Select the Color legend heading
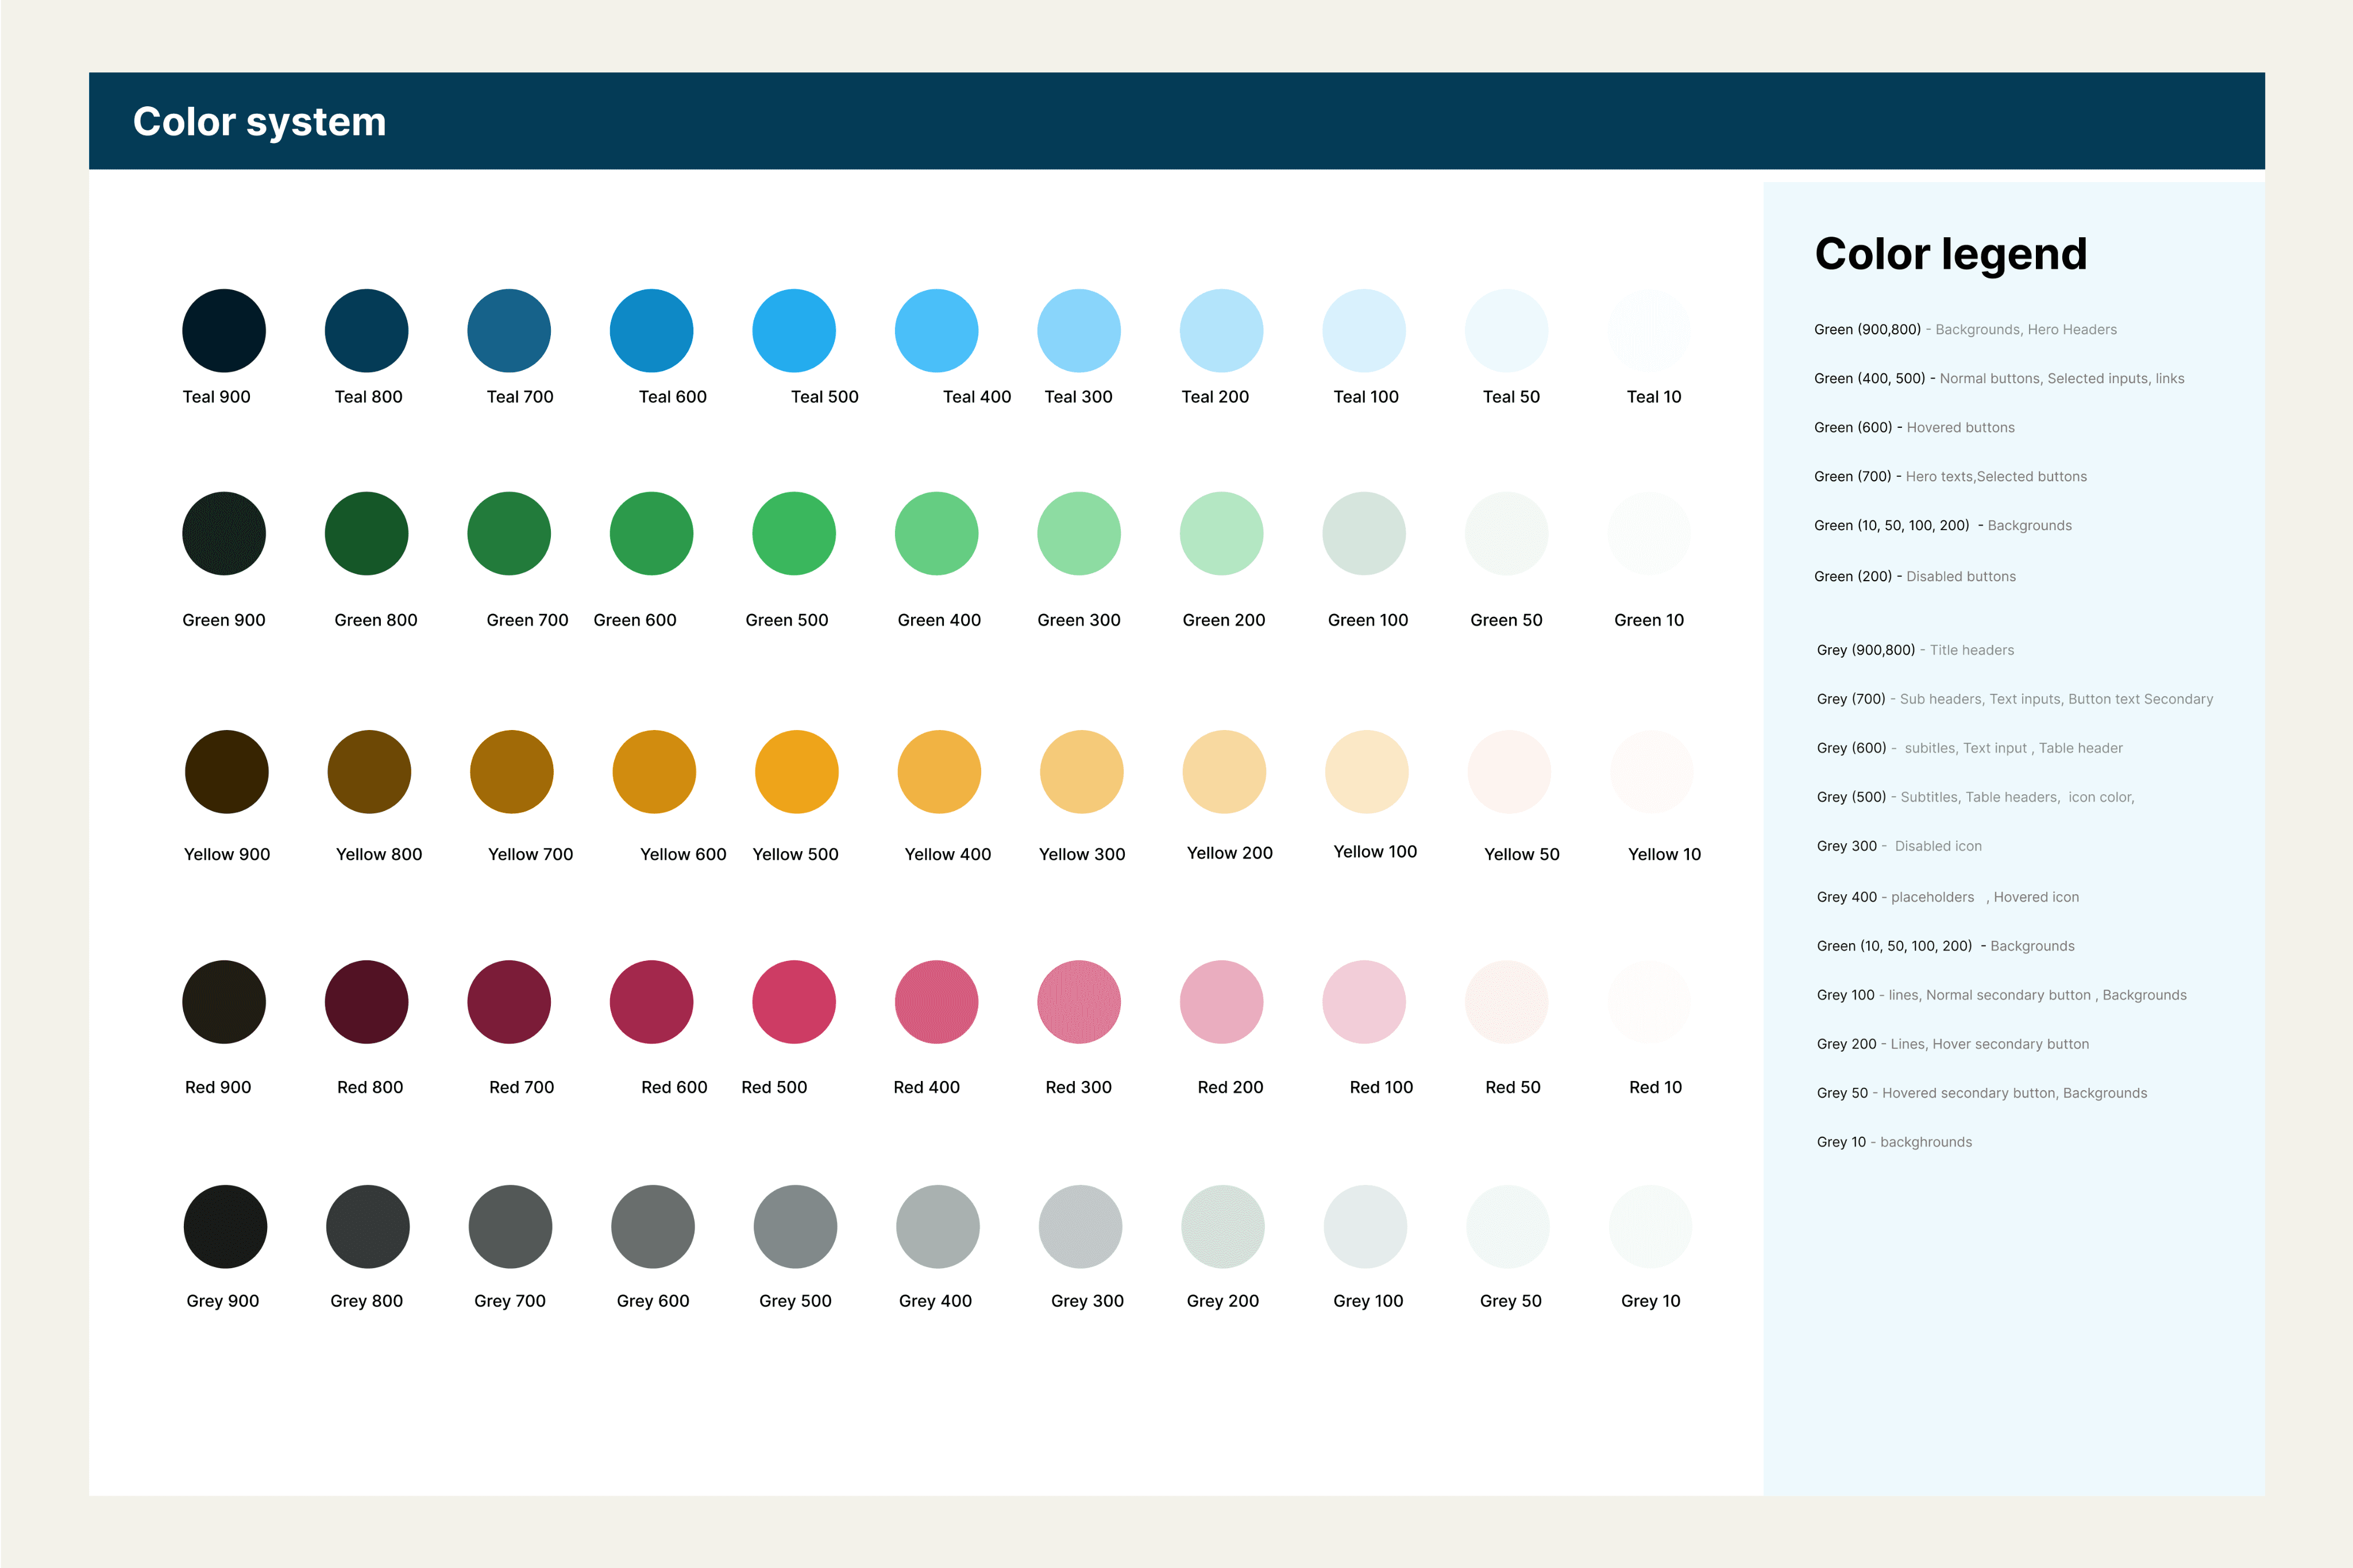 (1950, 254)
